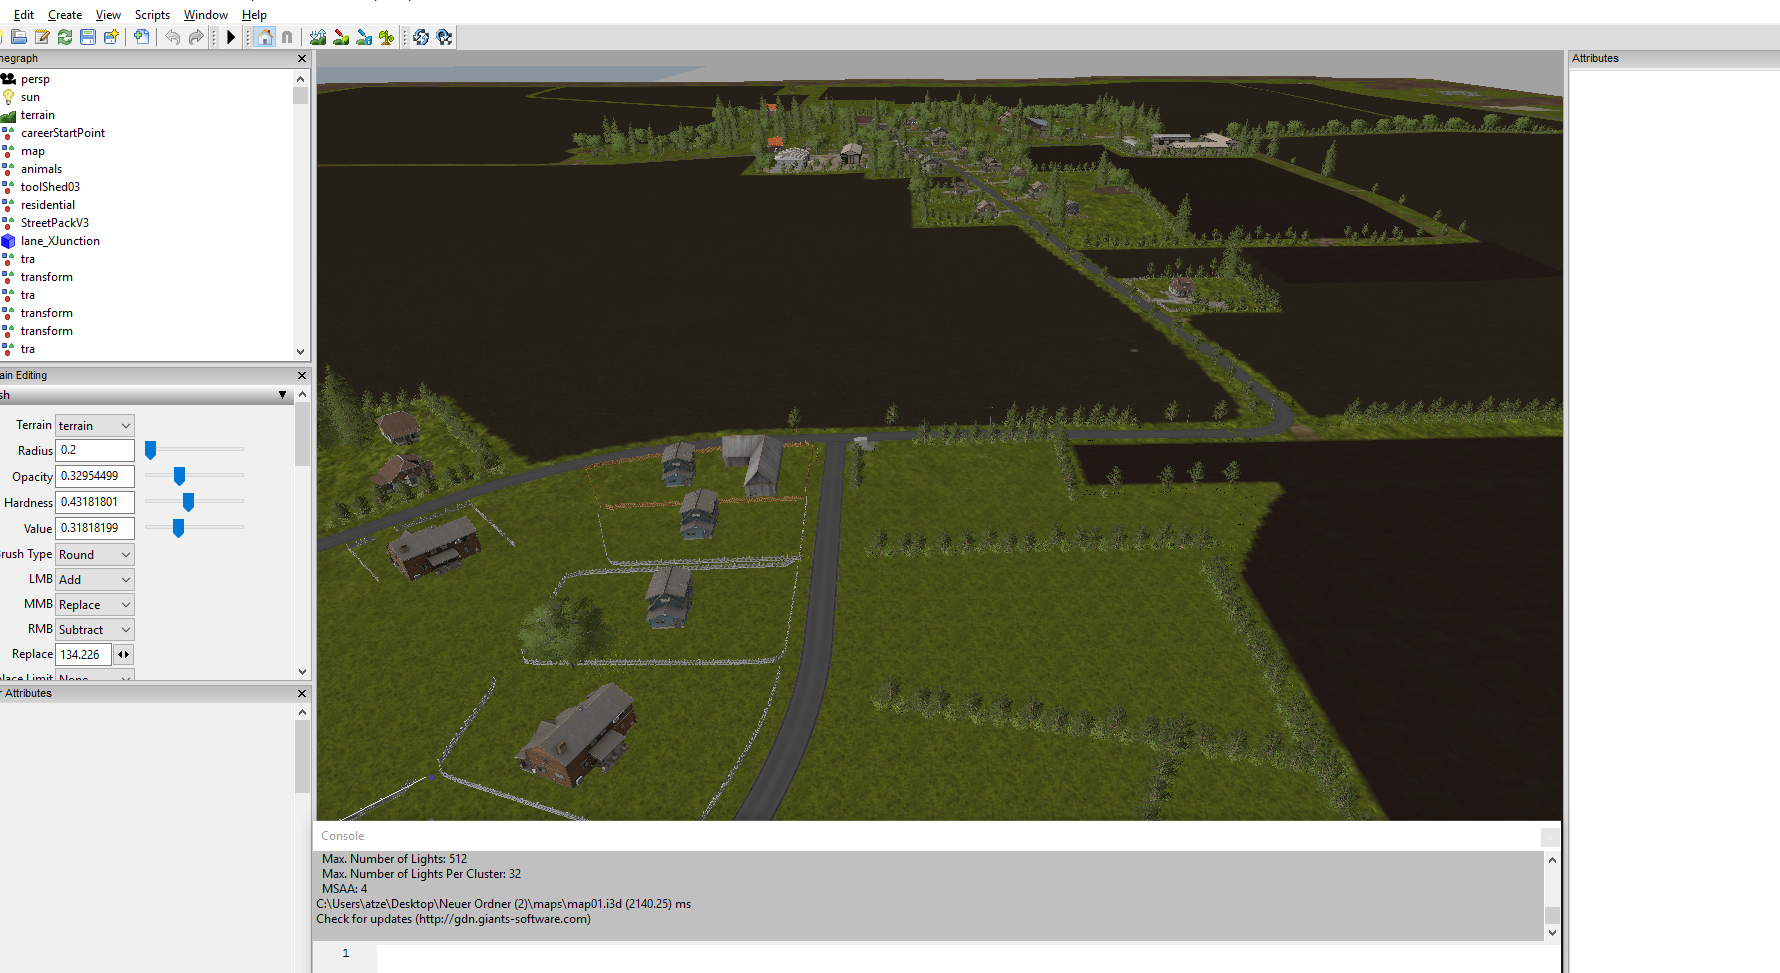
Task: Click the Hardness slider handle
Action: click(x=188, y=502)
